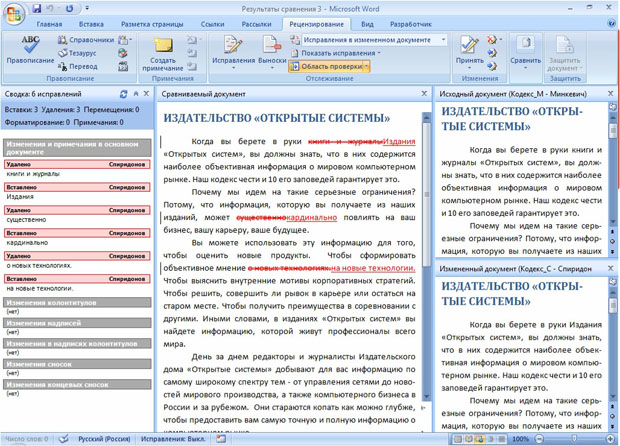Open Область проверки dropdown arrow
This screenshot has height=446, width=620.
pos(366,66)
